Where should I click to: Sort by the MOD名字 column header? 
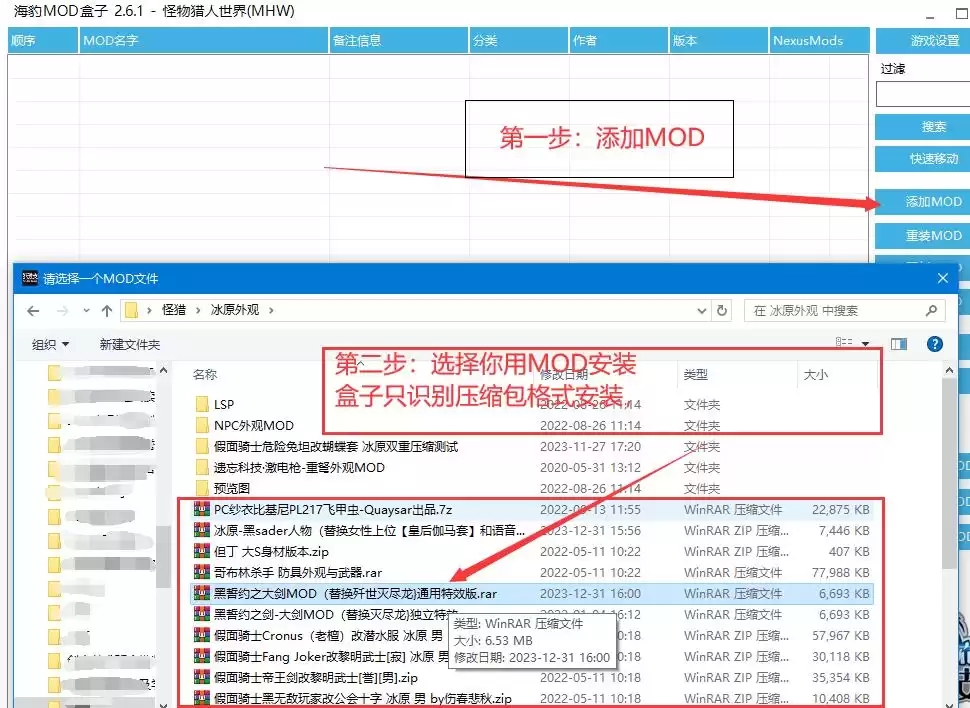click(x=204, y=41)
